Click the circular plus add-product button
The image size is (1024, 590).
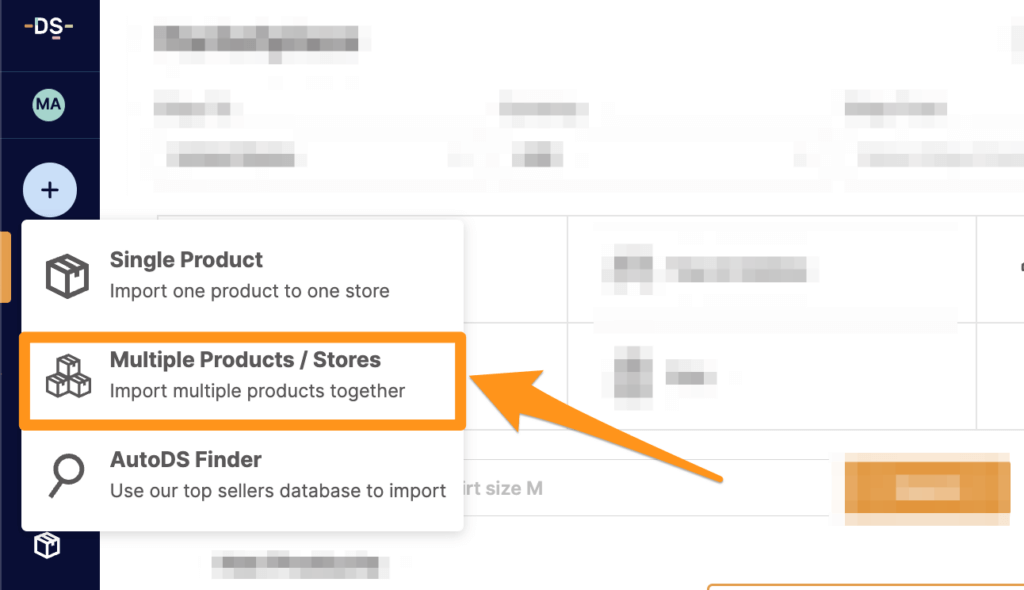click(x=49, y=189)
